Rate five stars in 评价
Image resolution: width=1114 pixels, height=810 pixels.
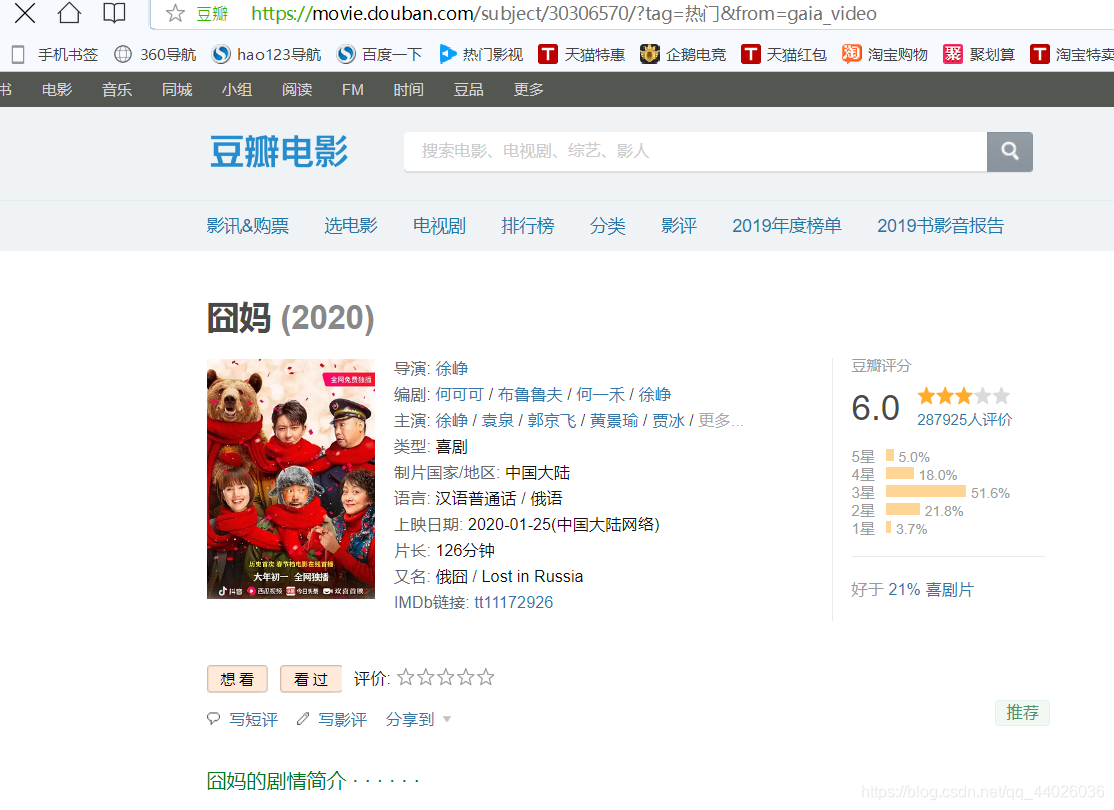click(x=485, y=677)
